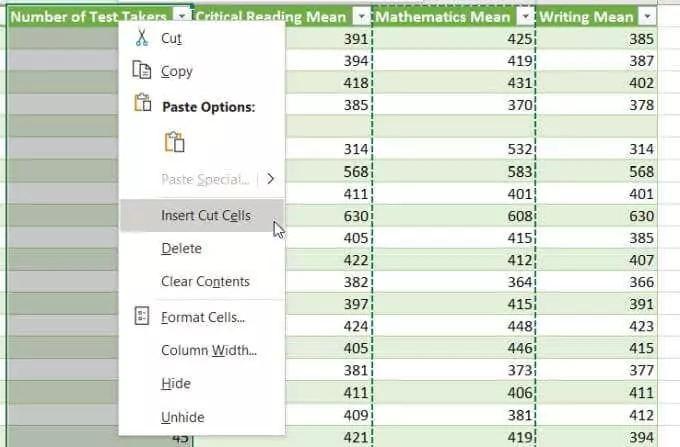The height and width of the screenshot is (447, 680).
Task: Click the Format Cells icon
Action: (x=142, y=316)
